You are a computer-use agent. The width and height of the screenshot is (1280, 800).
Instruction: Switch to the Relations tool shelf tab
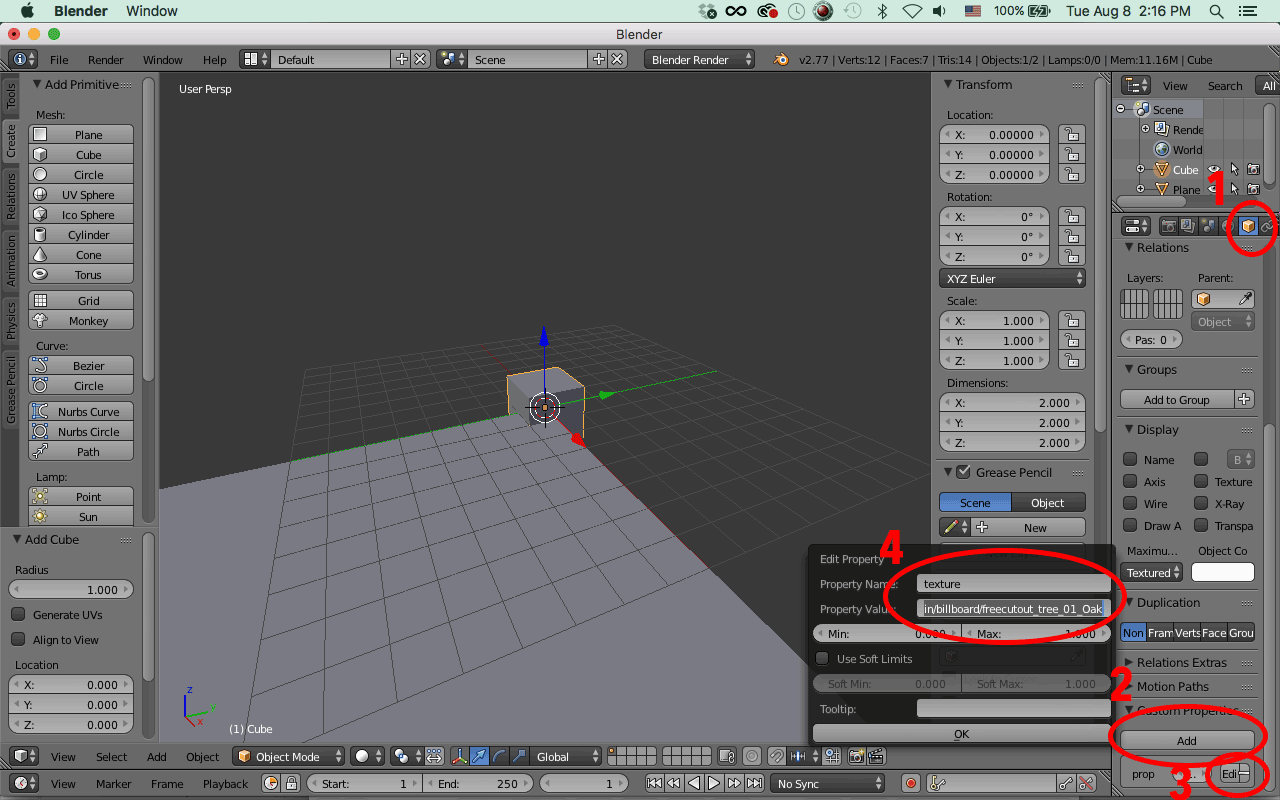(11, 195)
